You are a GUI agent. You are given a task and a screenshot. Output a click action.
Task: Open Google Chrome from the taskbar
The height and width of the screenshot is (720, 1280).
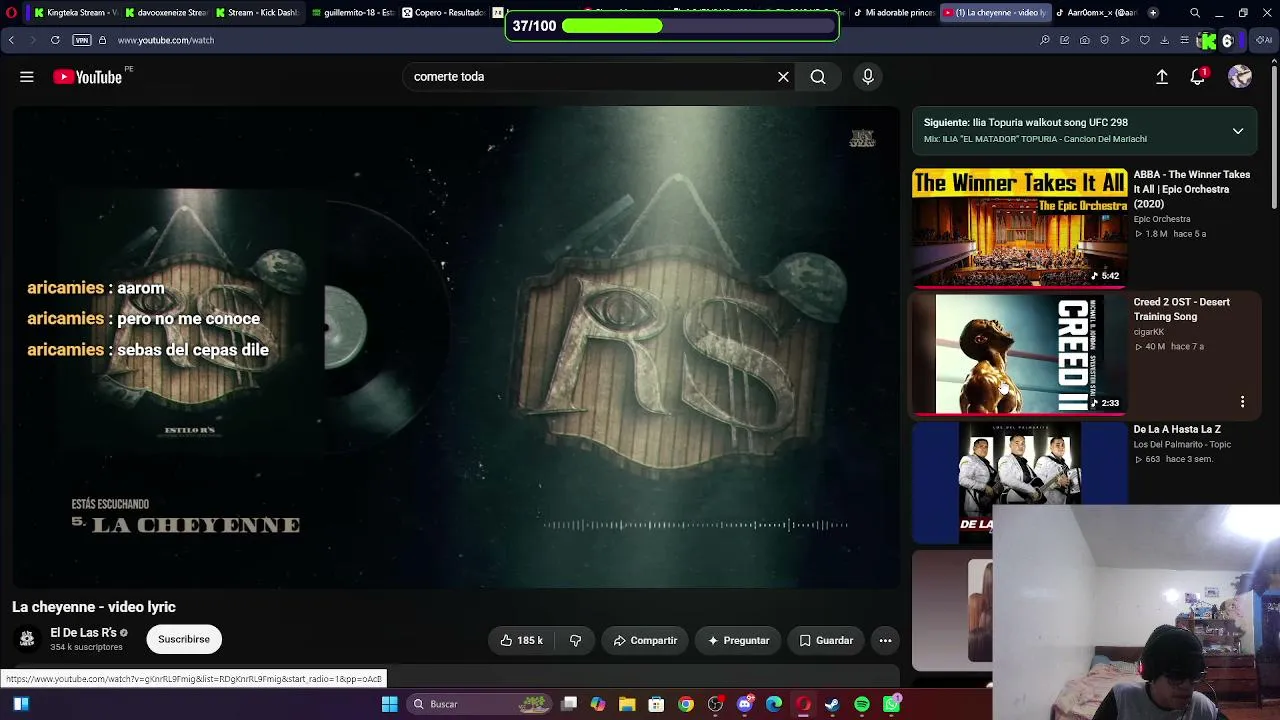click(x=686, y=704)
